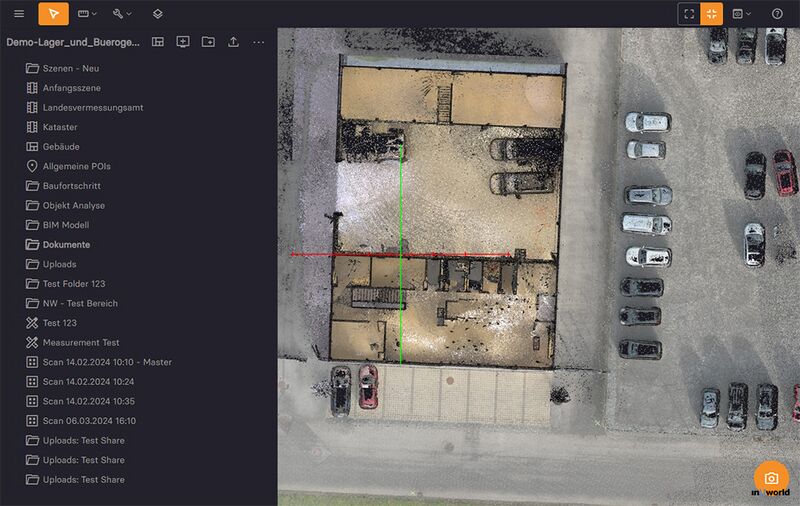Viewport: 800px width, 506px height.
Task: Open the project layout view icon
Action: click(158, 42)
